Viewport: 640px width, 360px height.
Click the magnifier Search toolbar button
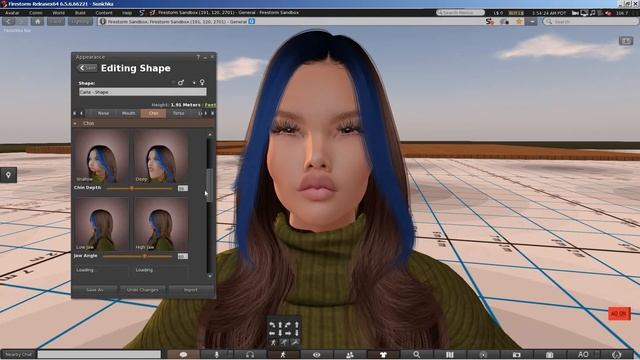point(416,355)
